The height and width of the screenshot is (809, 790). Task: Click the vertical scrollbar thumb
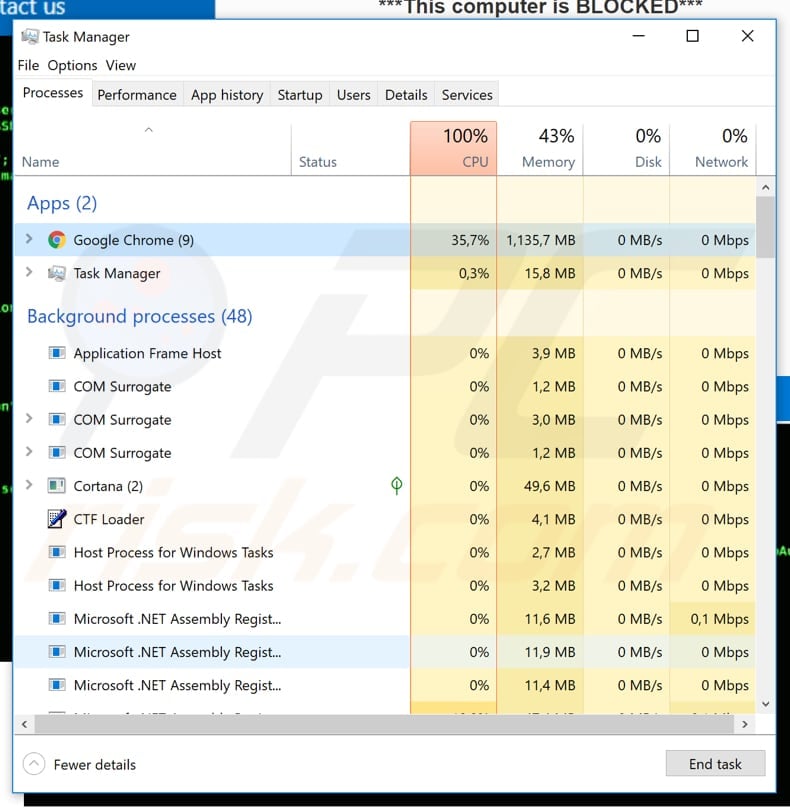tap(766, 227)
